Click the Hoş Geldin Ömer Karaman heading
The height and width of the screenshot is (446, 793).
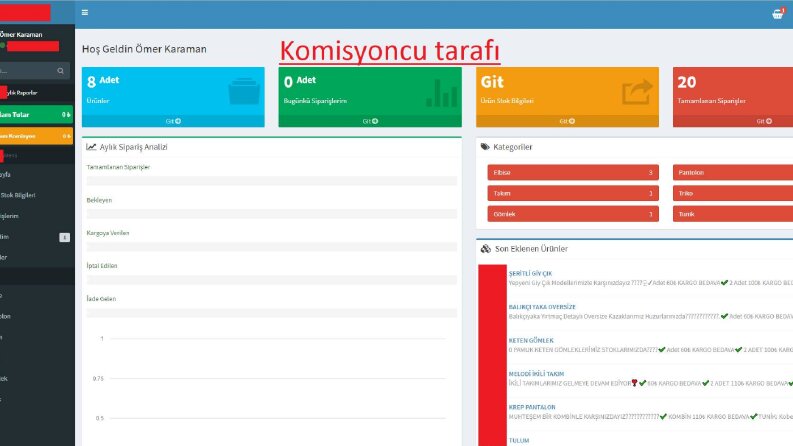[144, 49]
